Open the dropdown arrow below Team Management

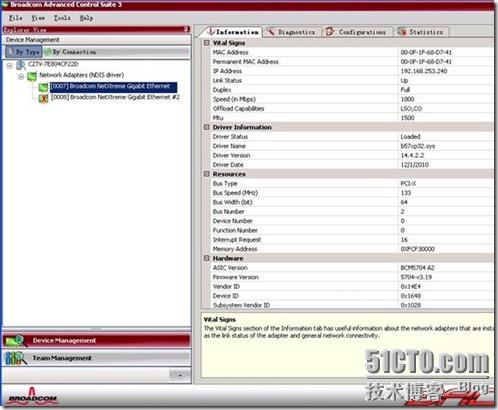coord(180,375)
